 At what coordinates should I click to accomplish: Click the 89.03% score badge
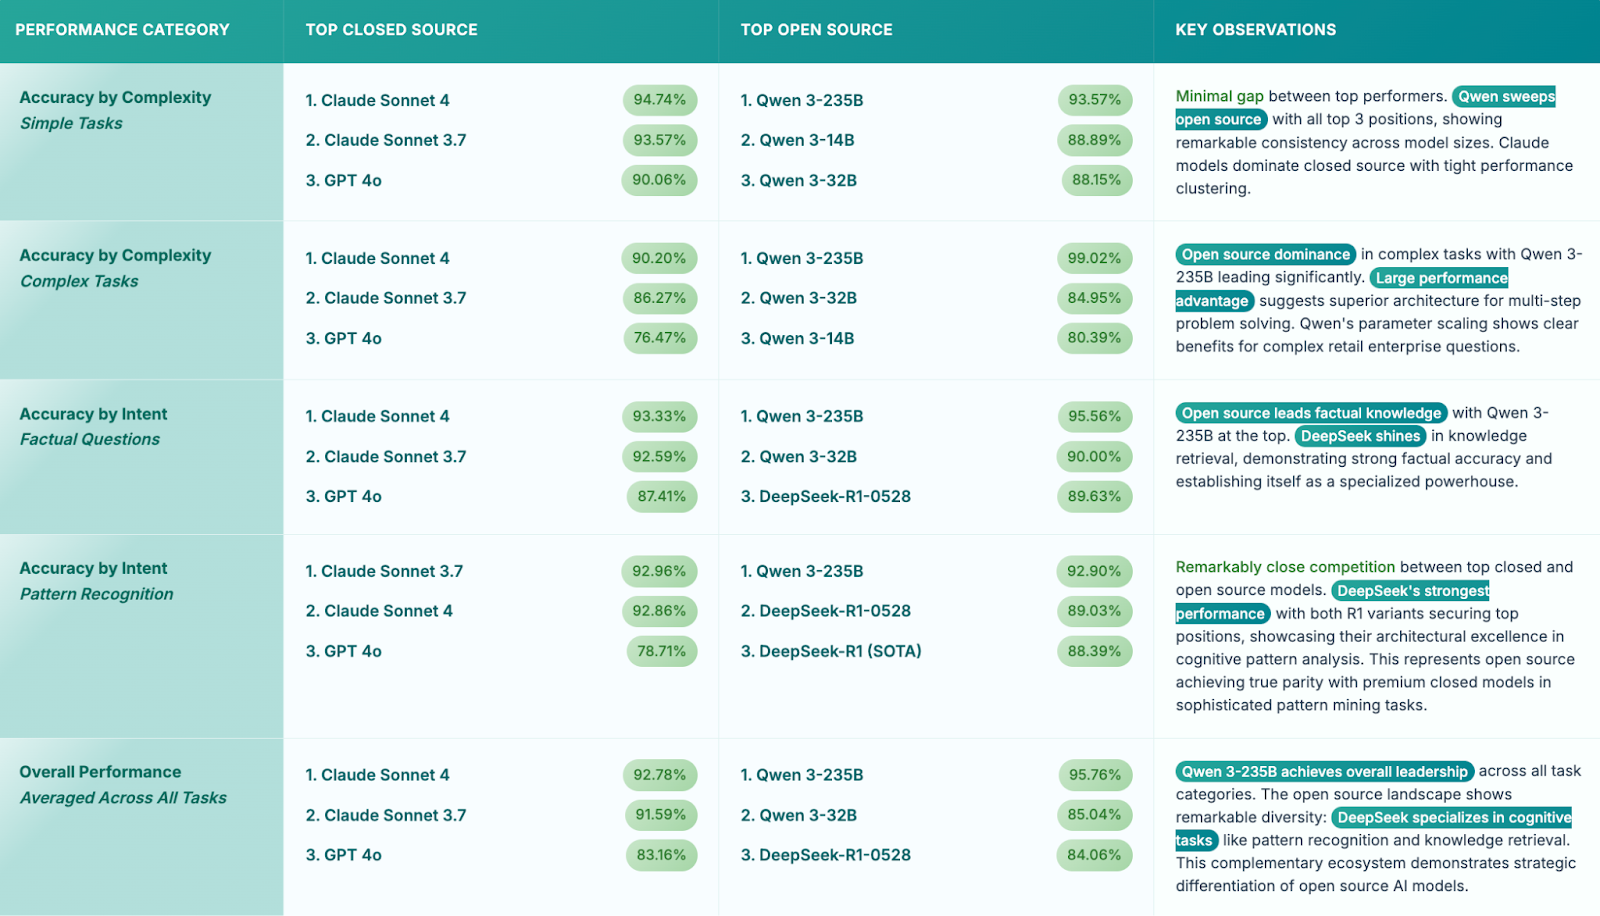pos(1094,611)
